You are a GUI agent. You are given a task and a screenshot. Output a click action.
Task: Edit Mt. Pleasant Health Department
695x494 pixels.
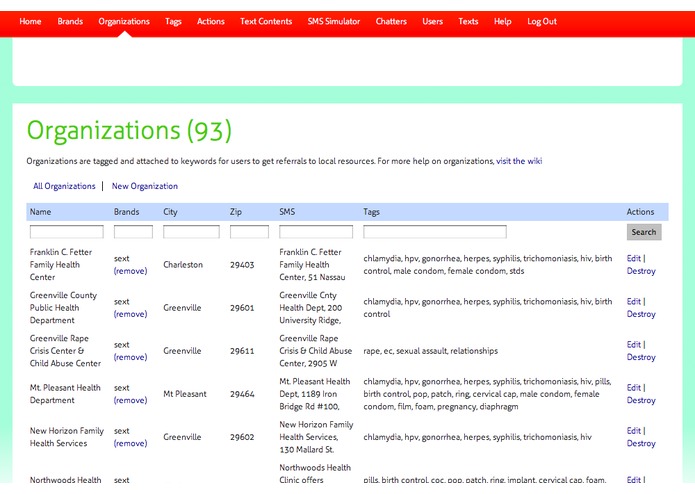click(633, 387)
